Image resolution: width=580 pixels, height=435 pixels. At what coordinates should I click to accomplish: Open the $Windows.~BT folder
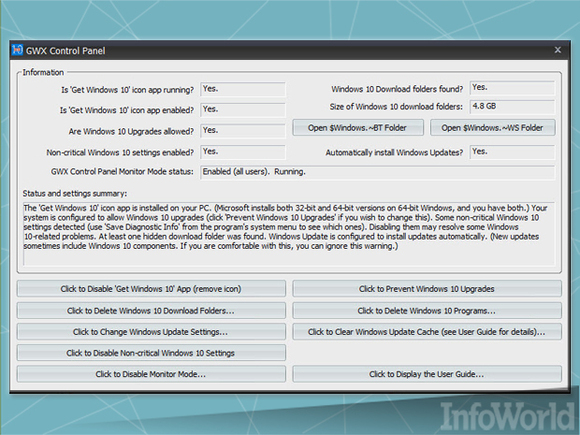coord(358,128)
